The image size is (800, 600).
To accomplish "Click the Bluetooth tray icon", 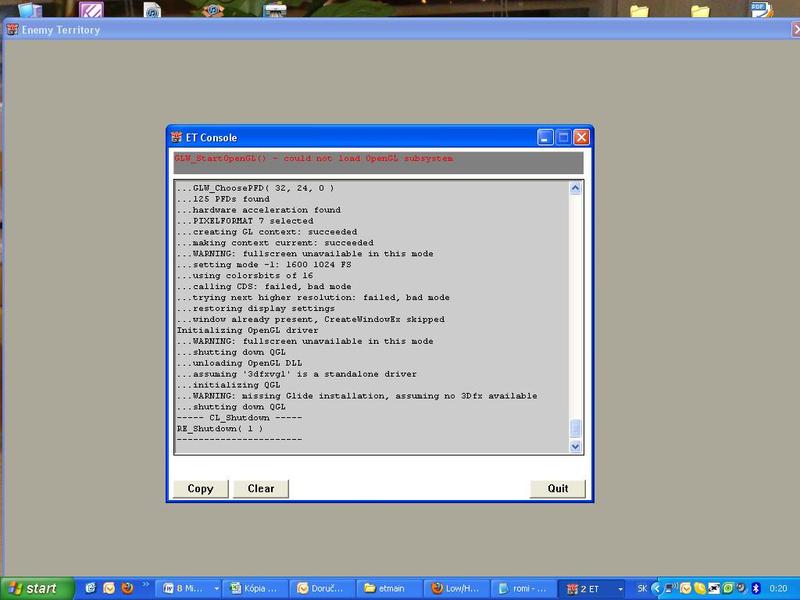I will (x=757, y=588).
